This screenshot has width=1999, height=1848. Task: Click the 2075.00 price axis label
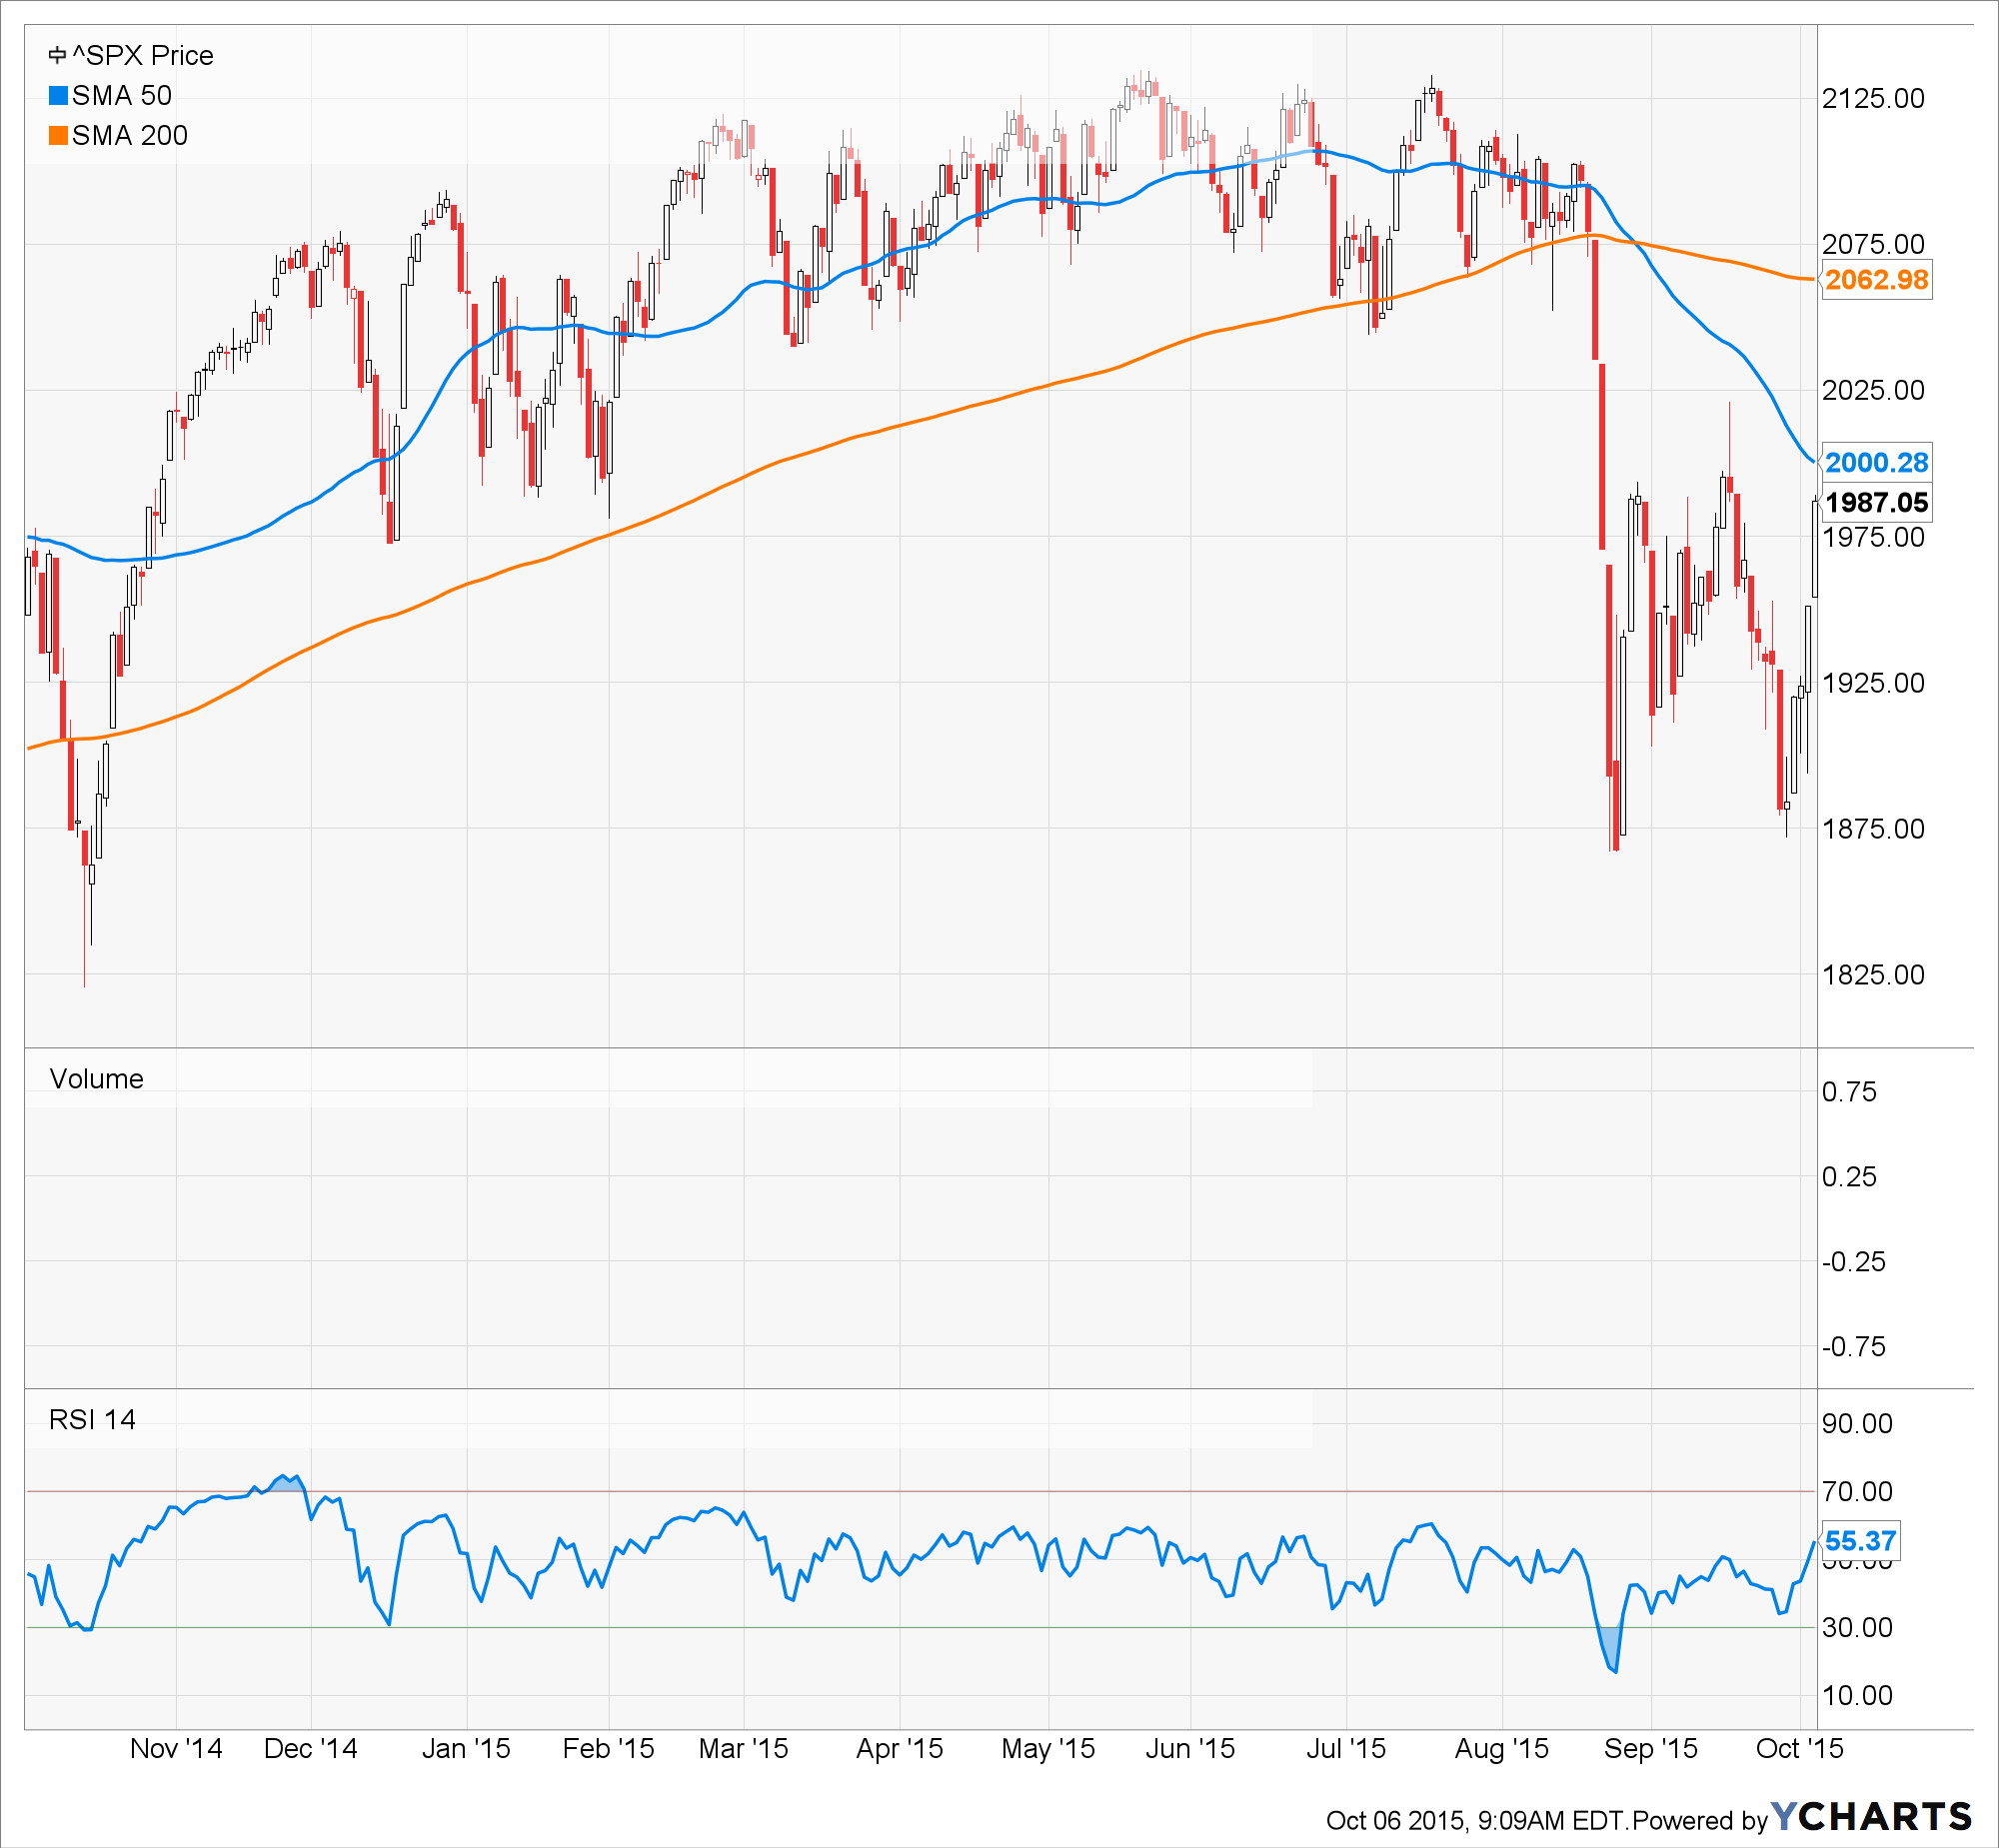coord(1873,245)
